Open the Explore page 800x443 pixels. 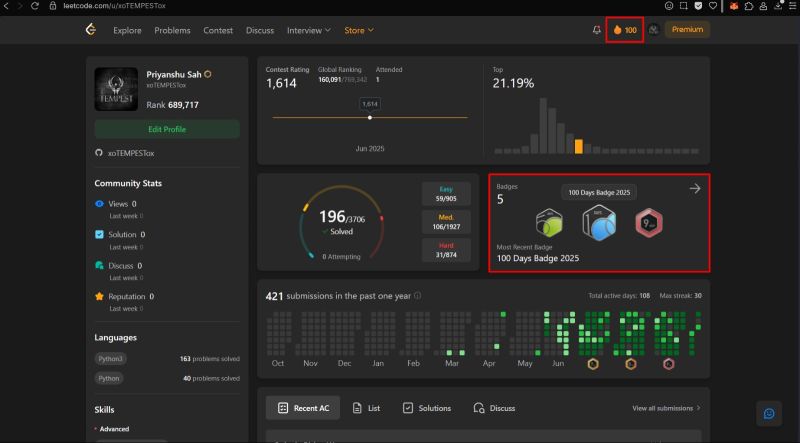click(127, 30)
